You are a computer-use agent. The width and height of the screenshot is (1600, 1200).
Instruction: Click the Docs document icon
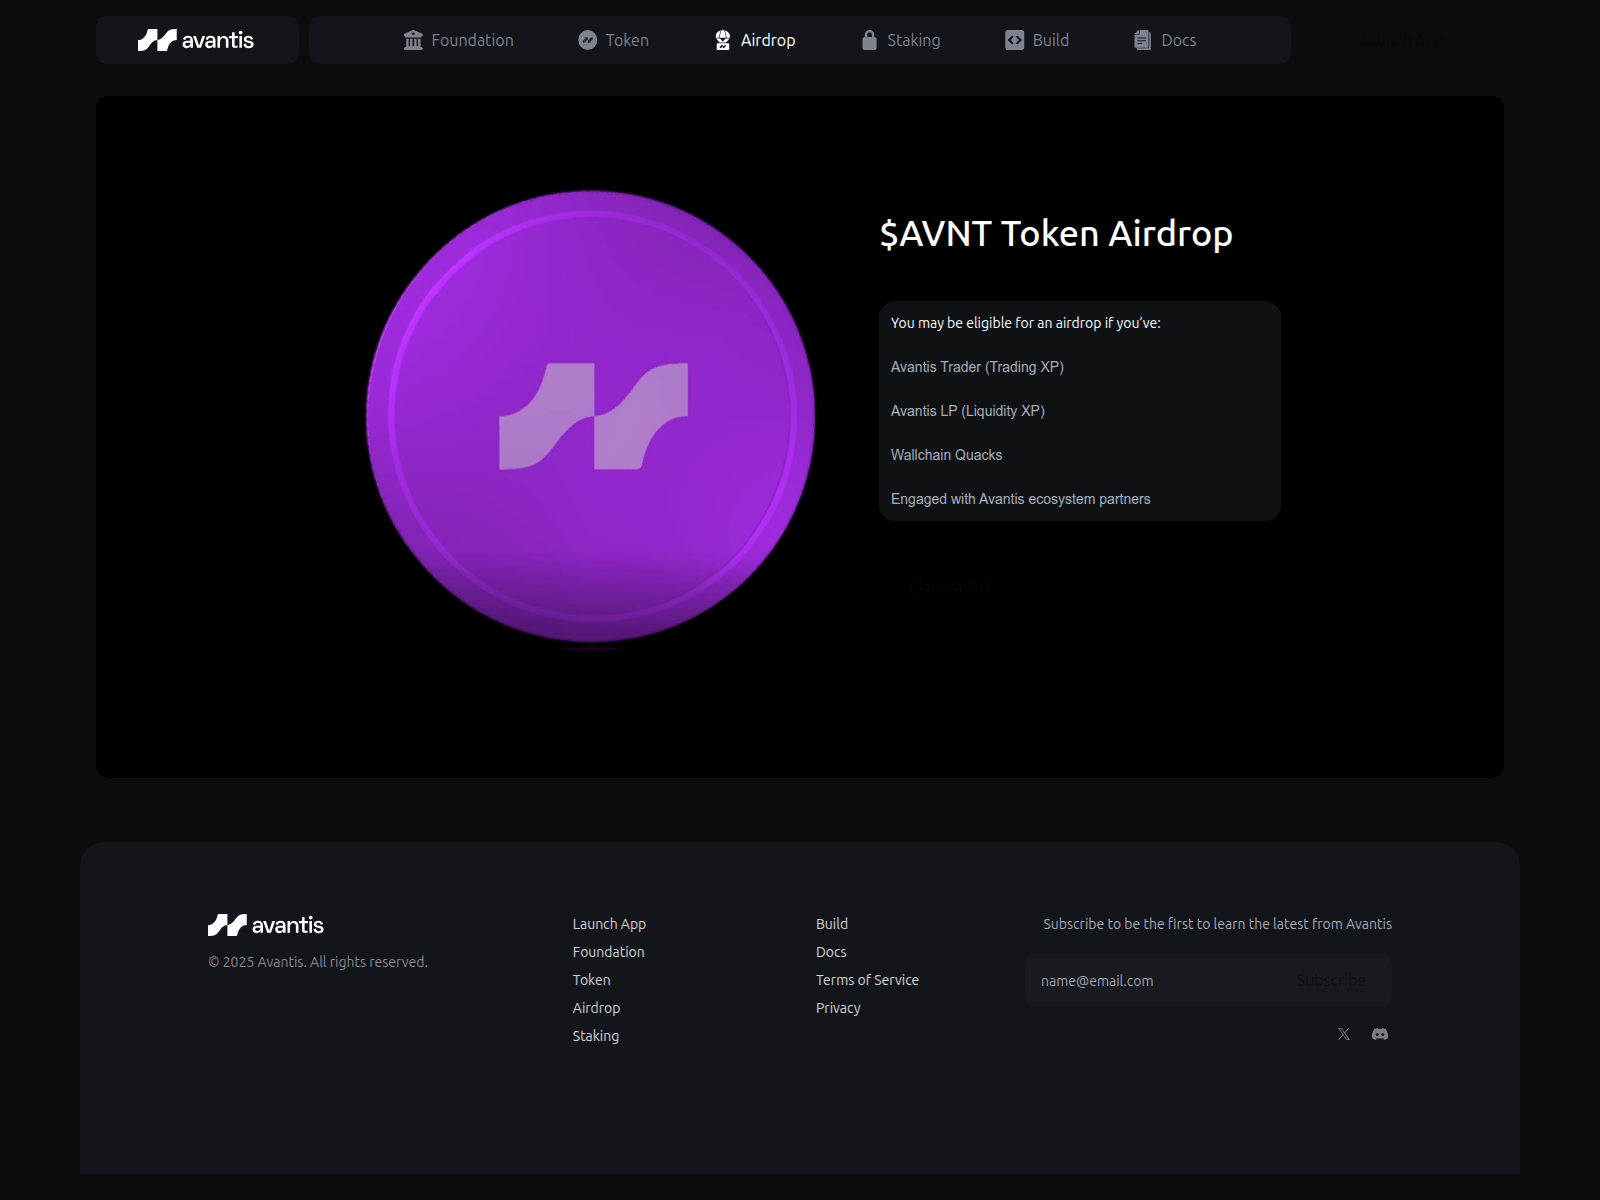1142,40
